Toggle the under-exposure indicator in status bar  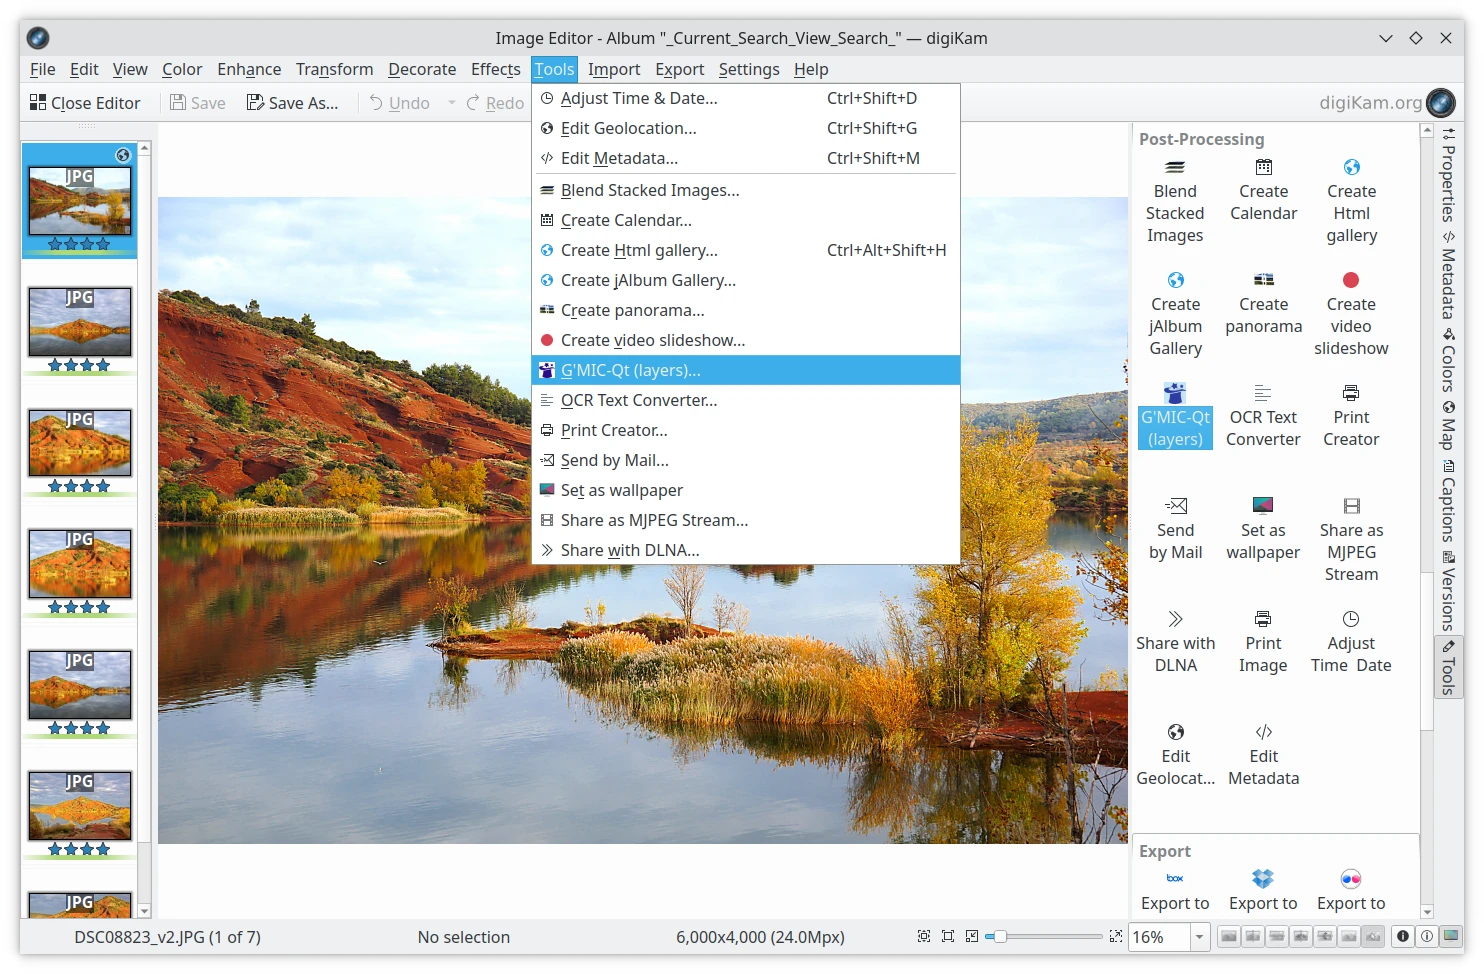click(x=1402, y=937)
